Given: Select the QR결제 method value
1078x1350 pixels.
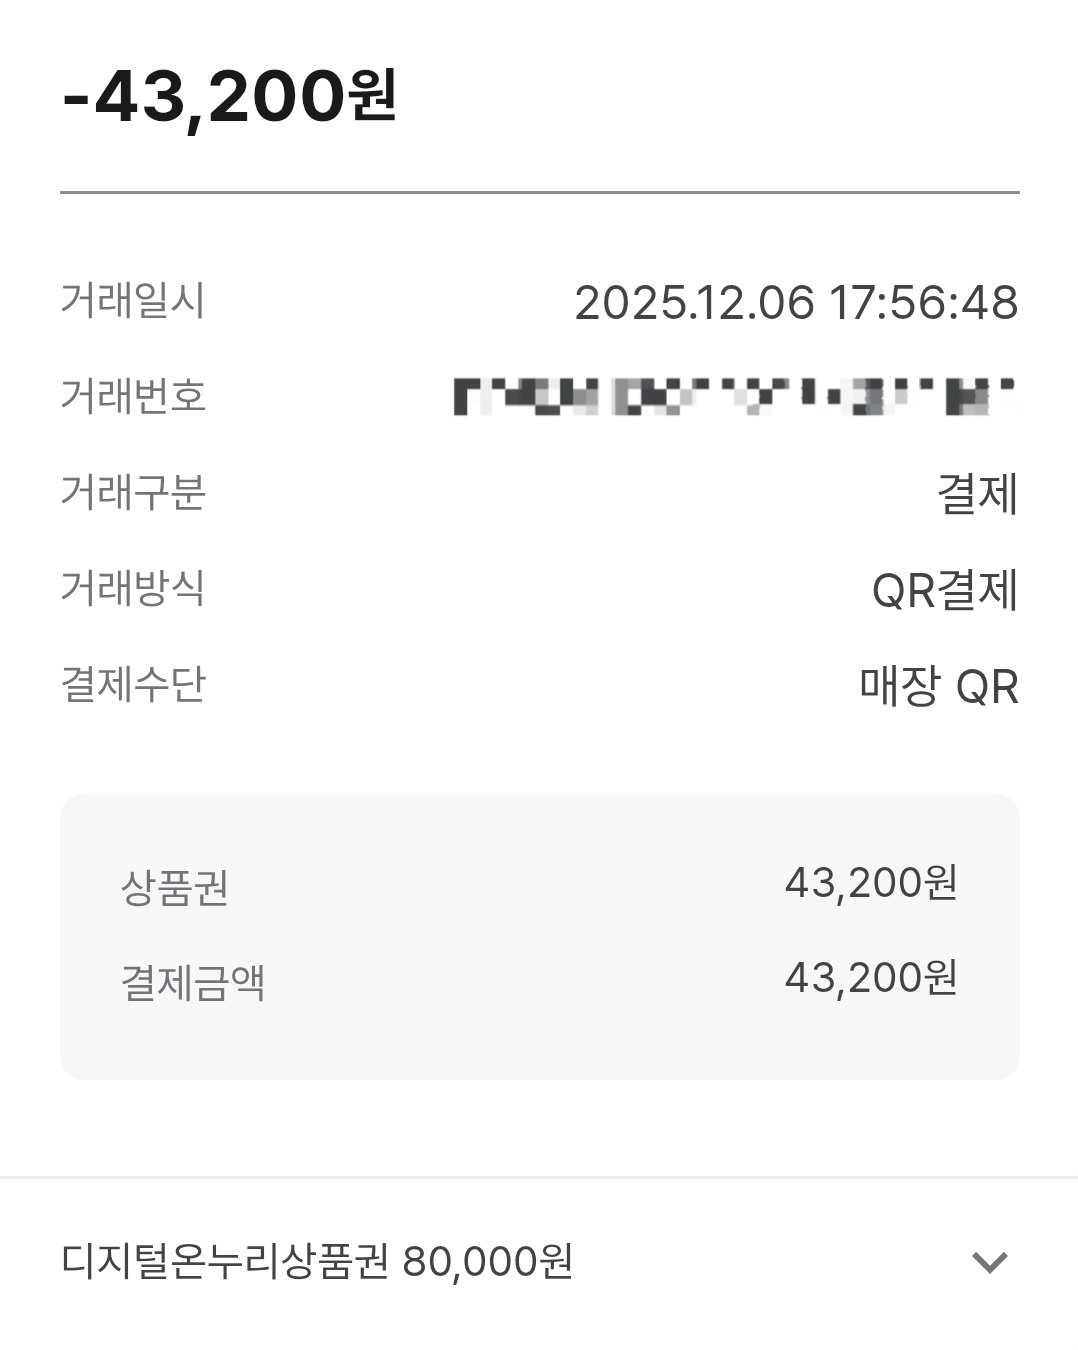Looking at the screenshot, I should click(945, 590).
